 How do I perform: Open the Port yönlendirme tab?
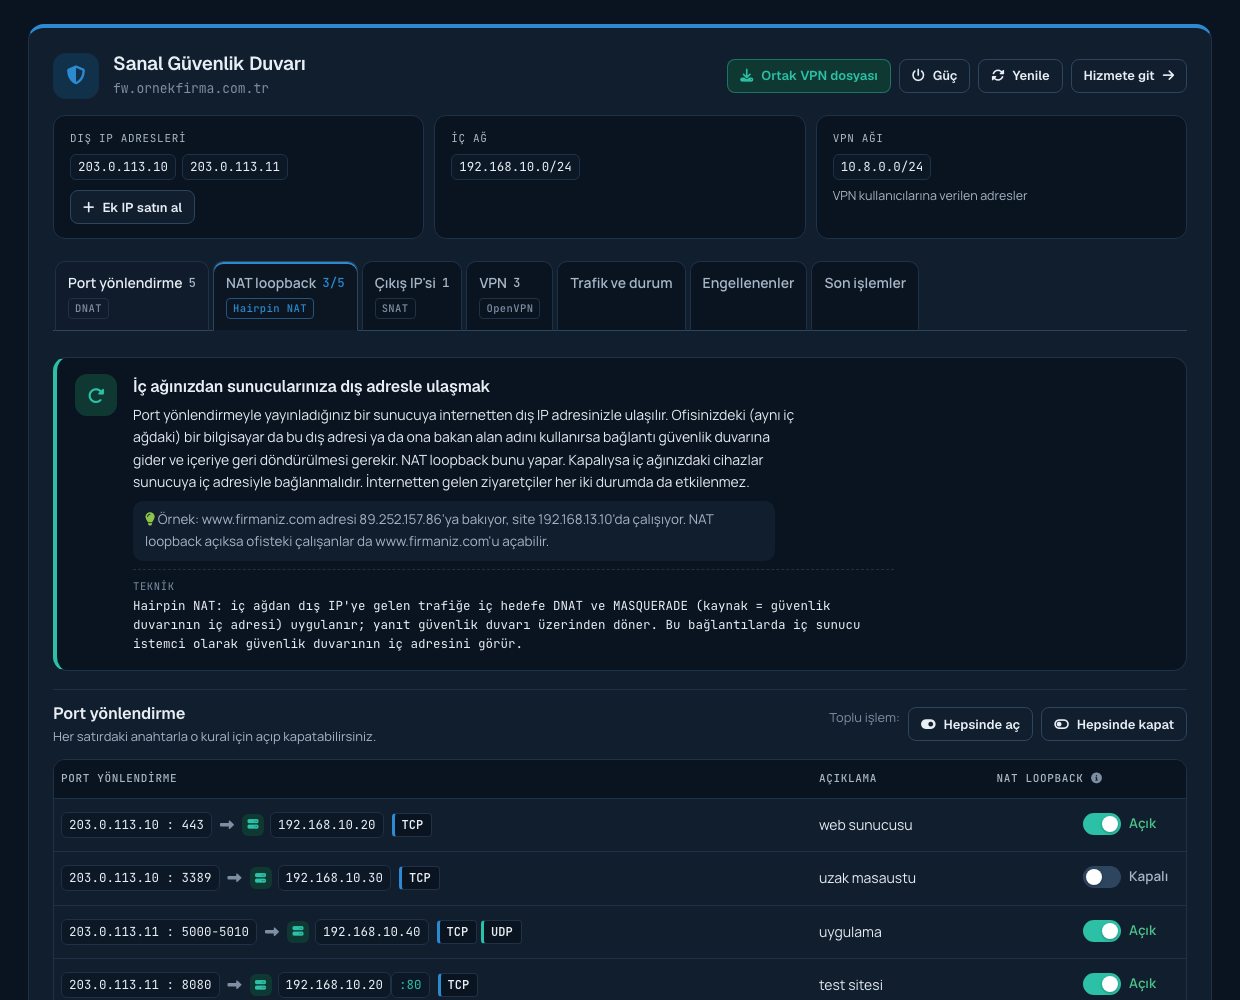pyautogui.click(x=131, y=296)
